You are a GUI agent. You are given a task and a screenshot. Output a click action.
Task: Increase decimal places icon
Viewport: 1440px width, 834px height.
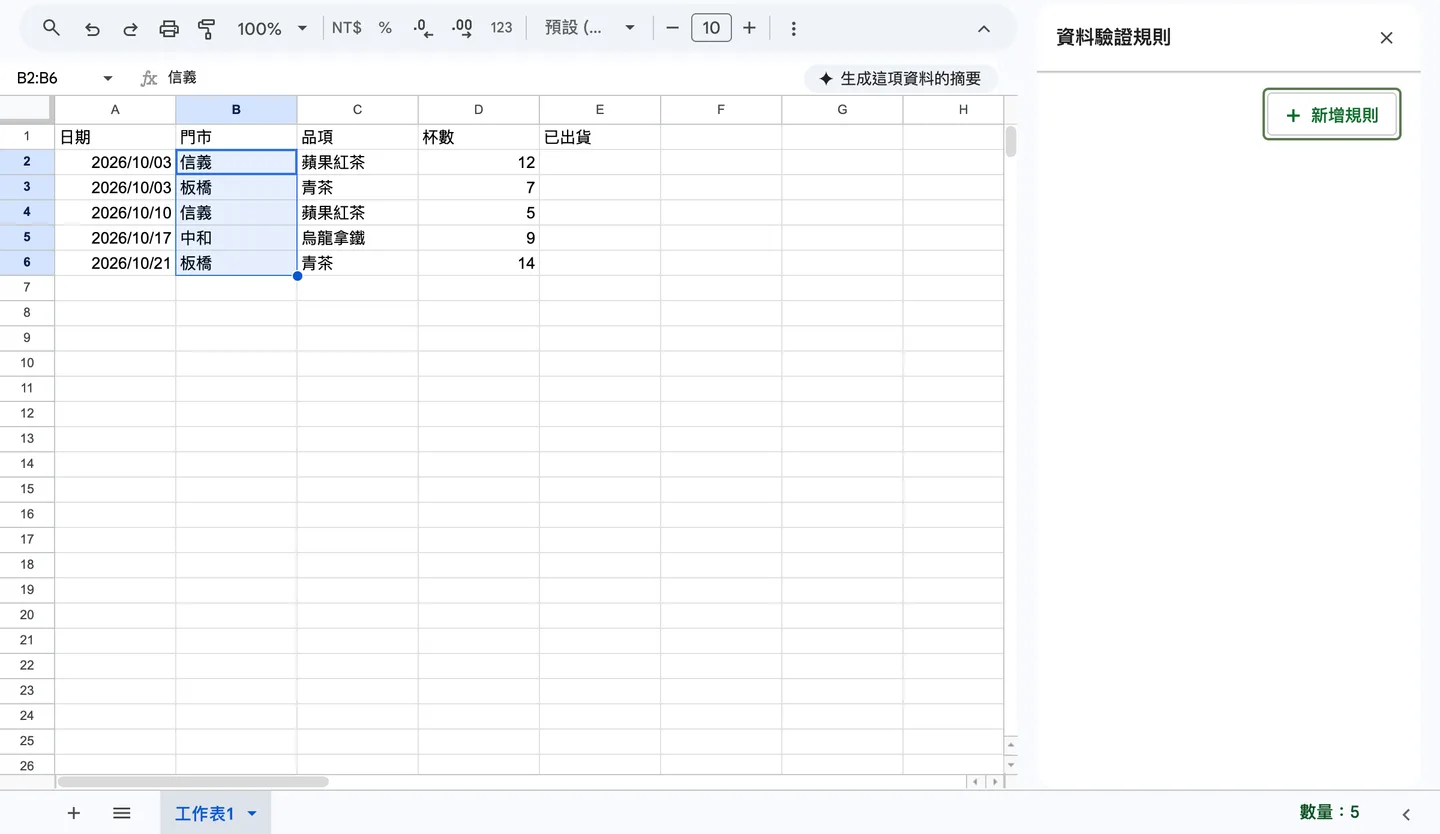click(x=462, y=28)
